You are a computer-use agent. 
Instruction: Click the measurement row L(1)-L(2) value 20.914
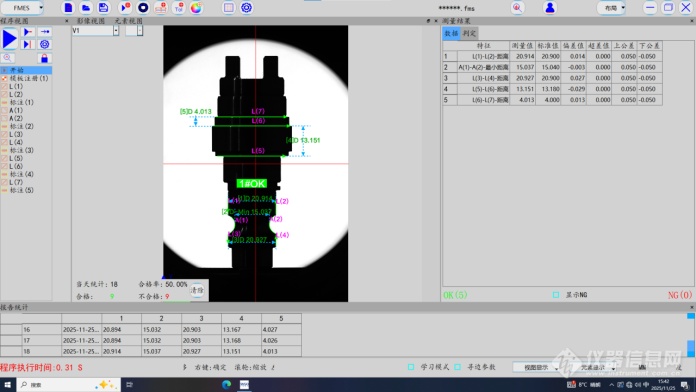click(x=522, y=56)
